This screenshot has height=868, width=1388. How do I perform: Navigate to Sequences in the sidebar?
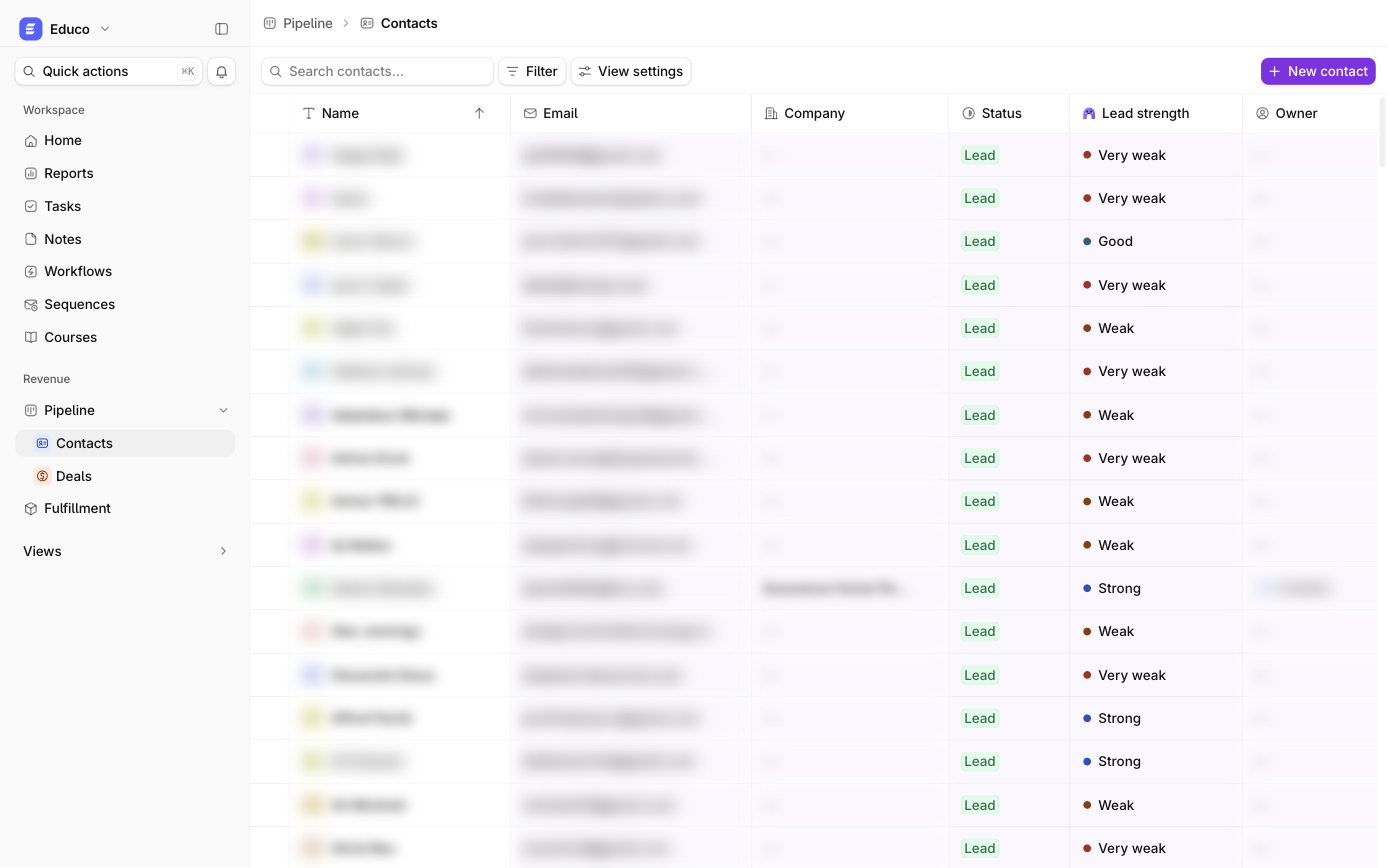[125, 304]
